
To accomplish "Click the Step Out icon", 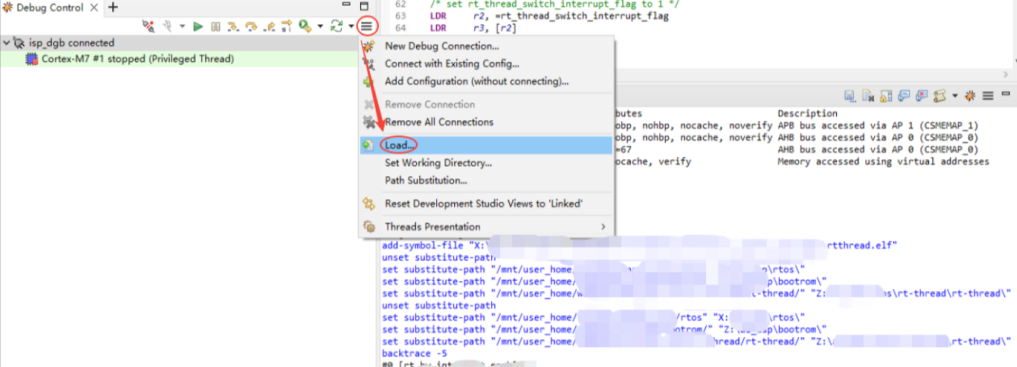I will click(269, 27).
